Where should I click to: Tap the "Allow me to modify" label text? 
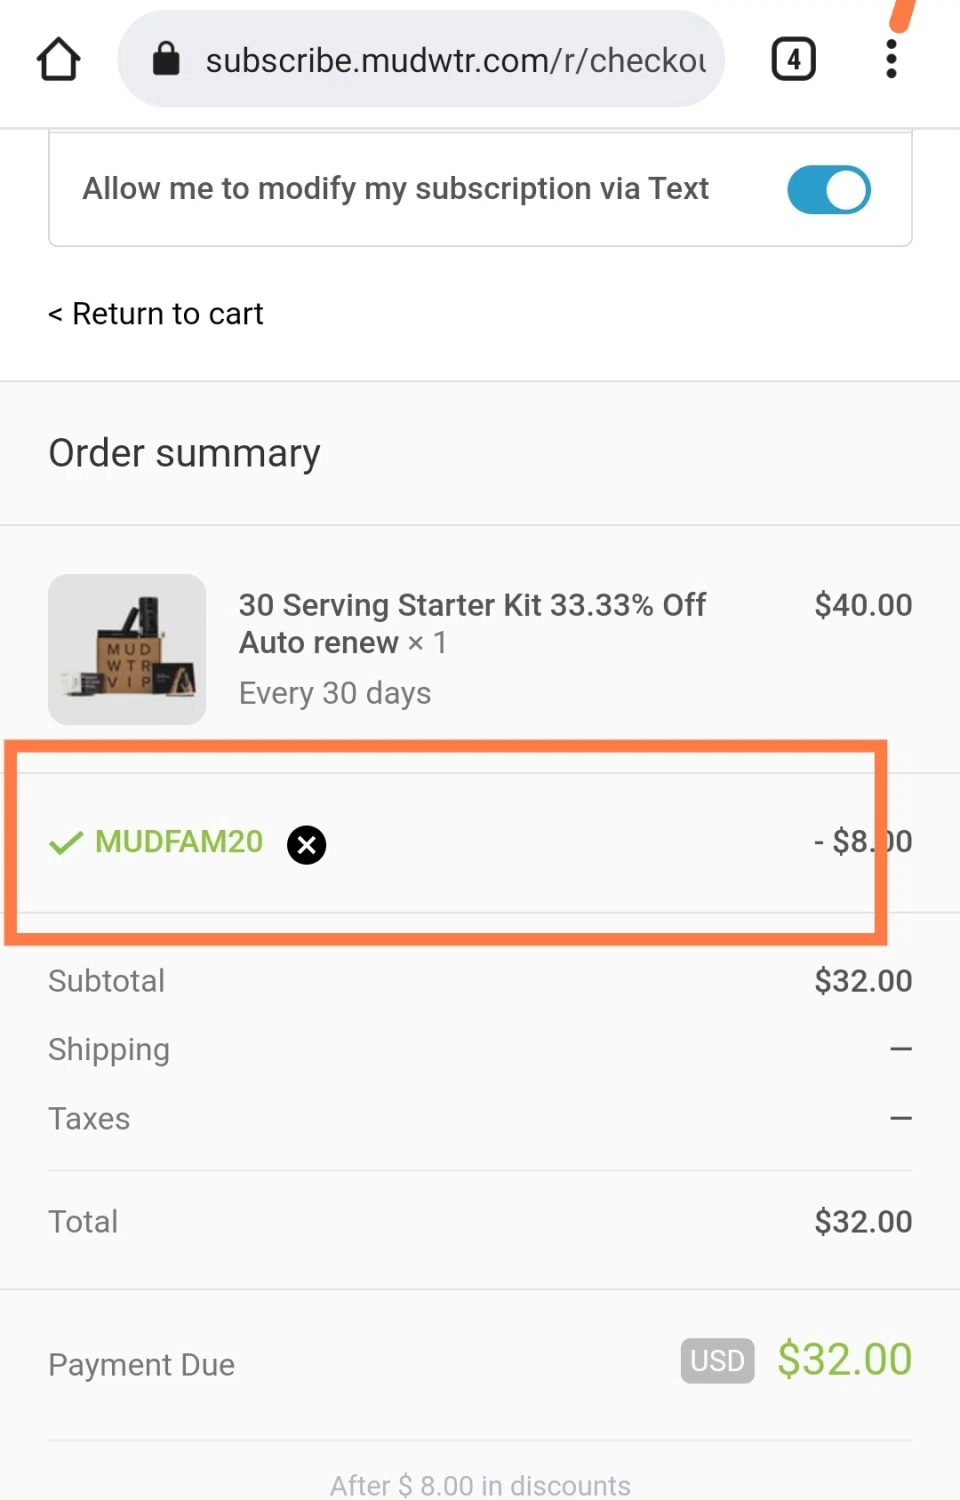tap(395, 189)
